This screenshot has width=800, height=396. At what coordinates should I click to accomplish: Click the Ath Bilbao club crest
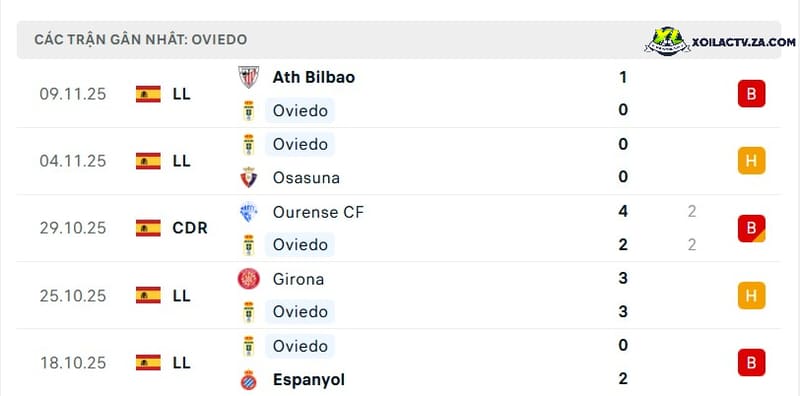coord(248,77)
